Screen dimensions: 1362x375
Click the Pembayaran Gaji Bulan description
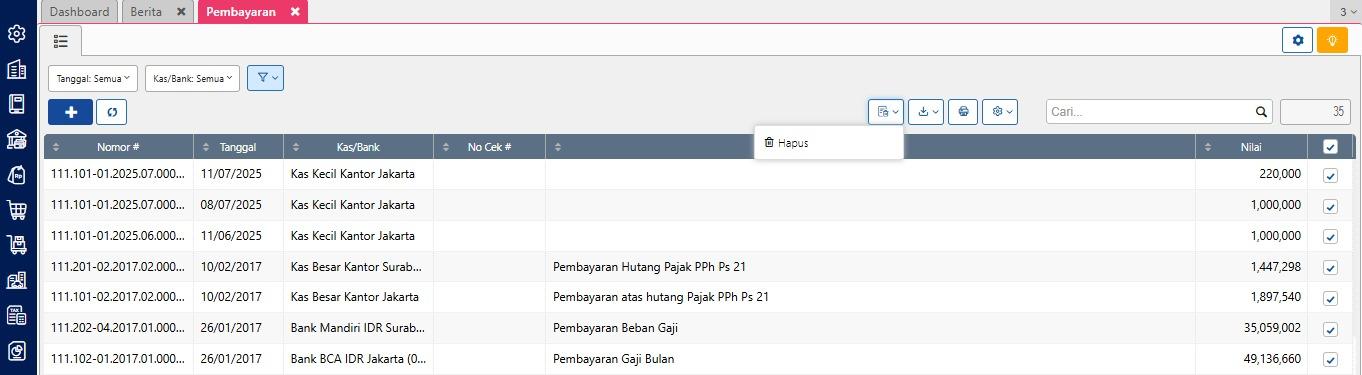point(614,360)
